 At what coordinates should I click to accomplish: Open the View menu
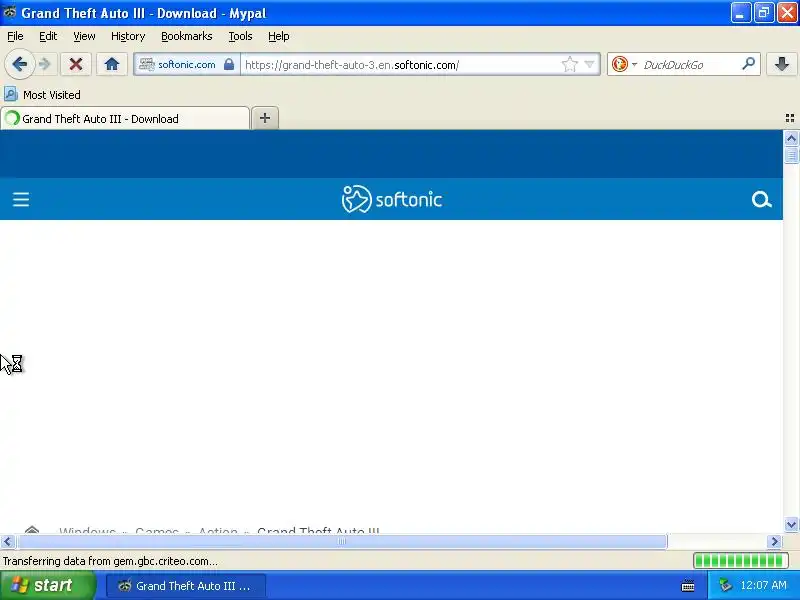pyautogui.click(x=84, y=36)
